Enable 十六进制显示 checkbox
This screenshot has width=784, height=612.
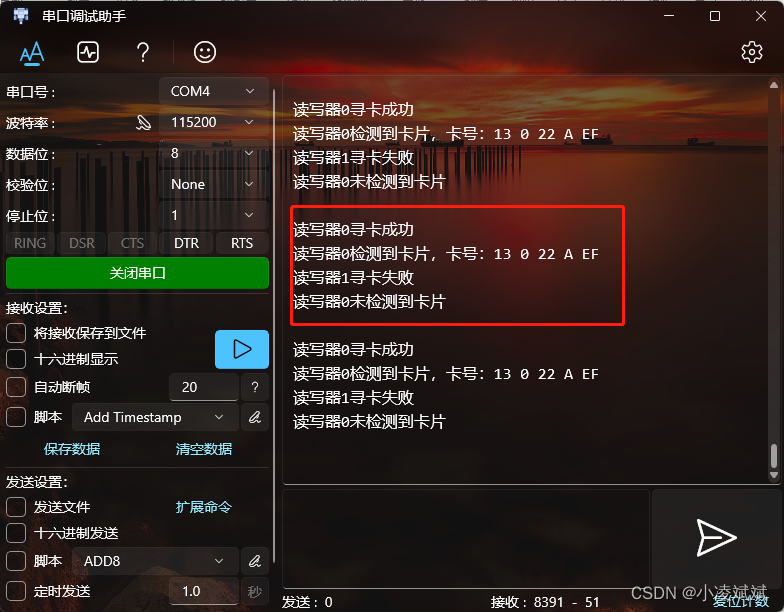point(16,358)
